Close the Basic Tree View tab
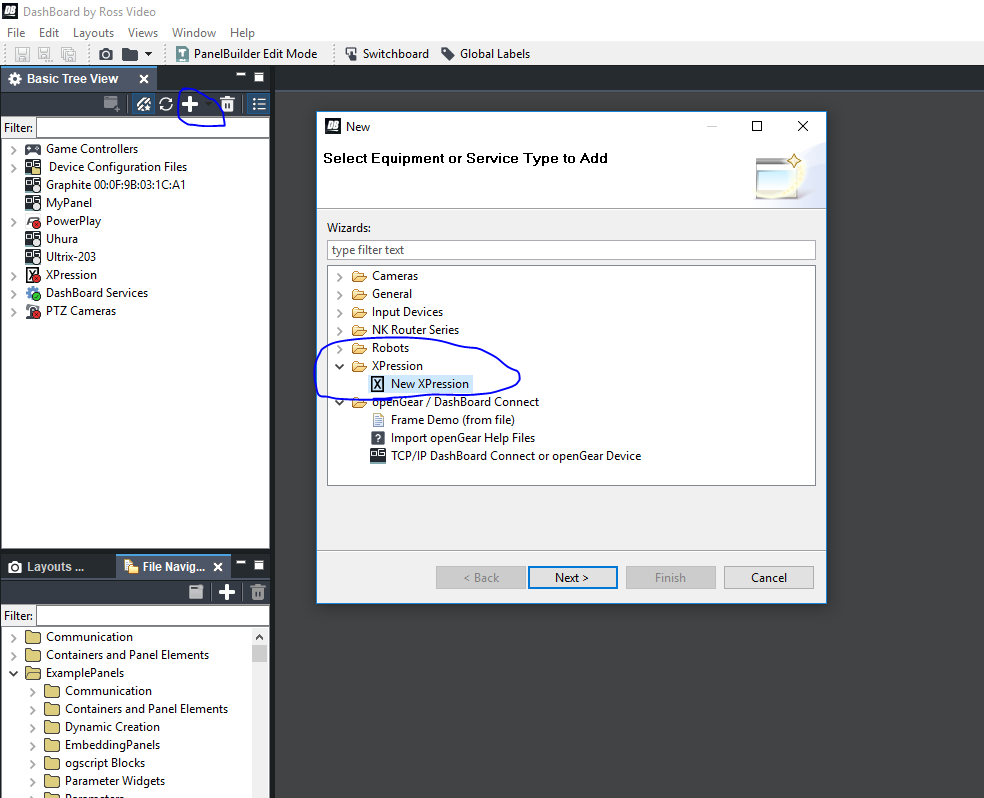 [x=144, y=79]
